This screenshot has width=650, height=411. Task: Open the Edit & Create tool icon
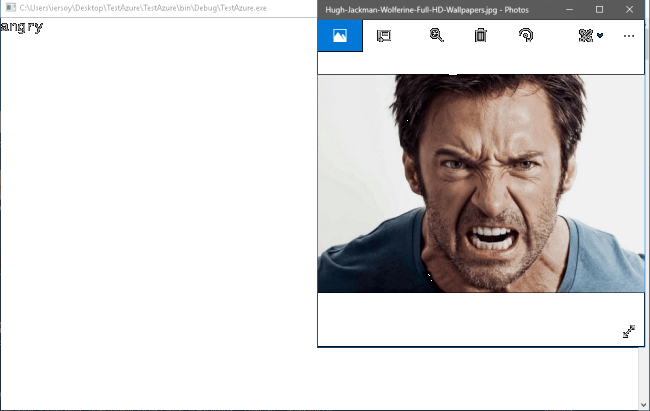coord(585,35)
